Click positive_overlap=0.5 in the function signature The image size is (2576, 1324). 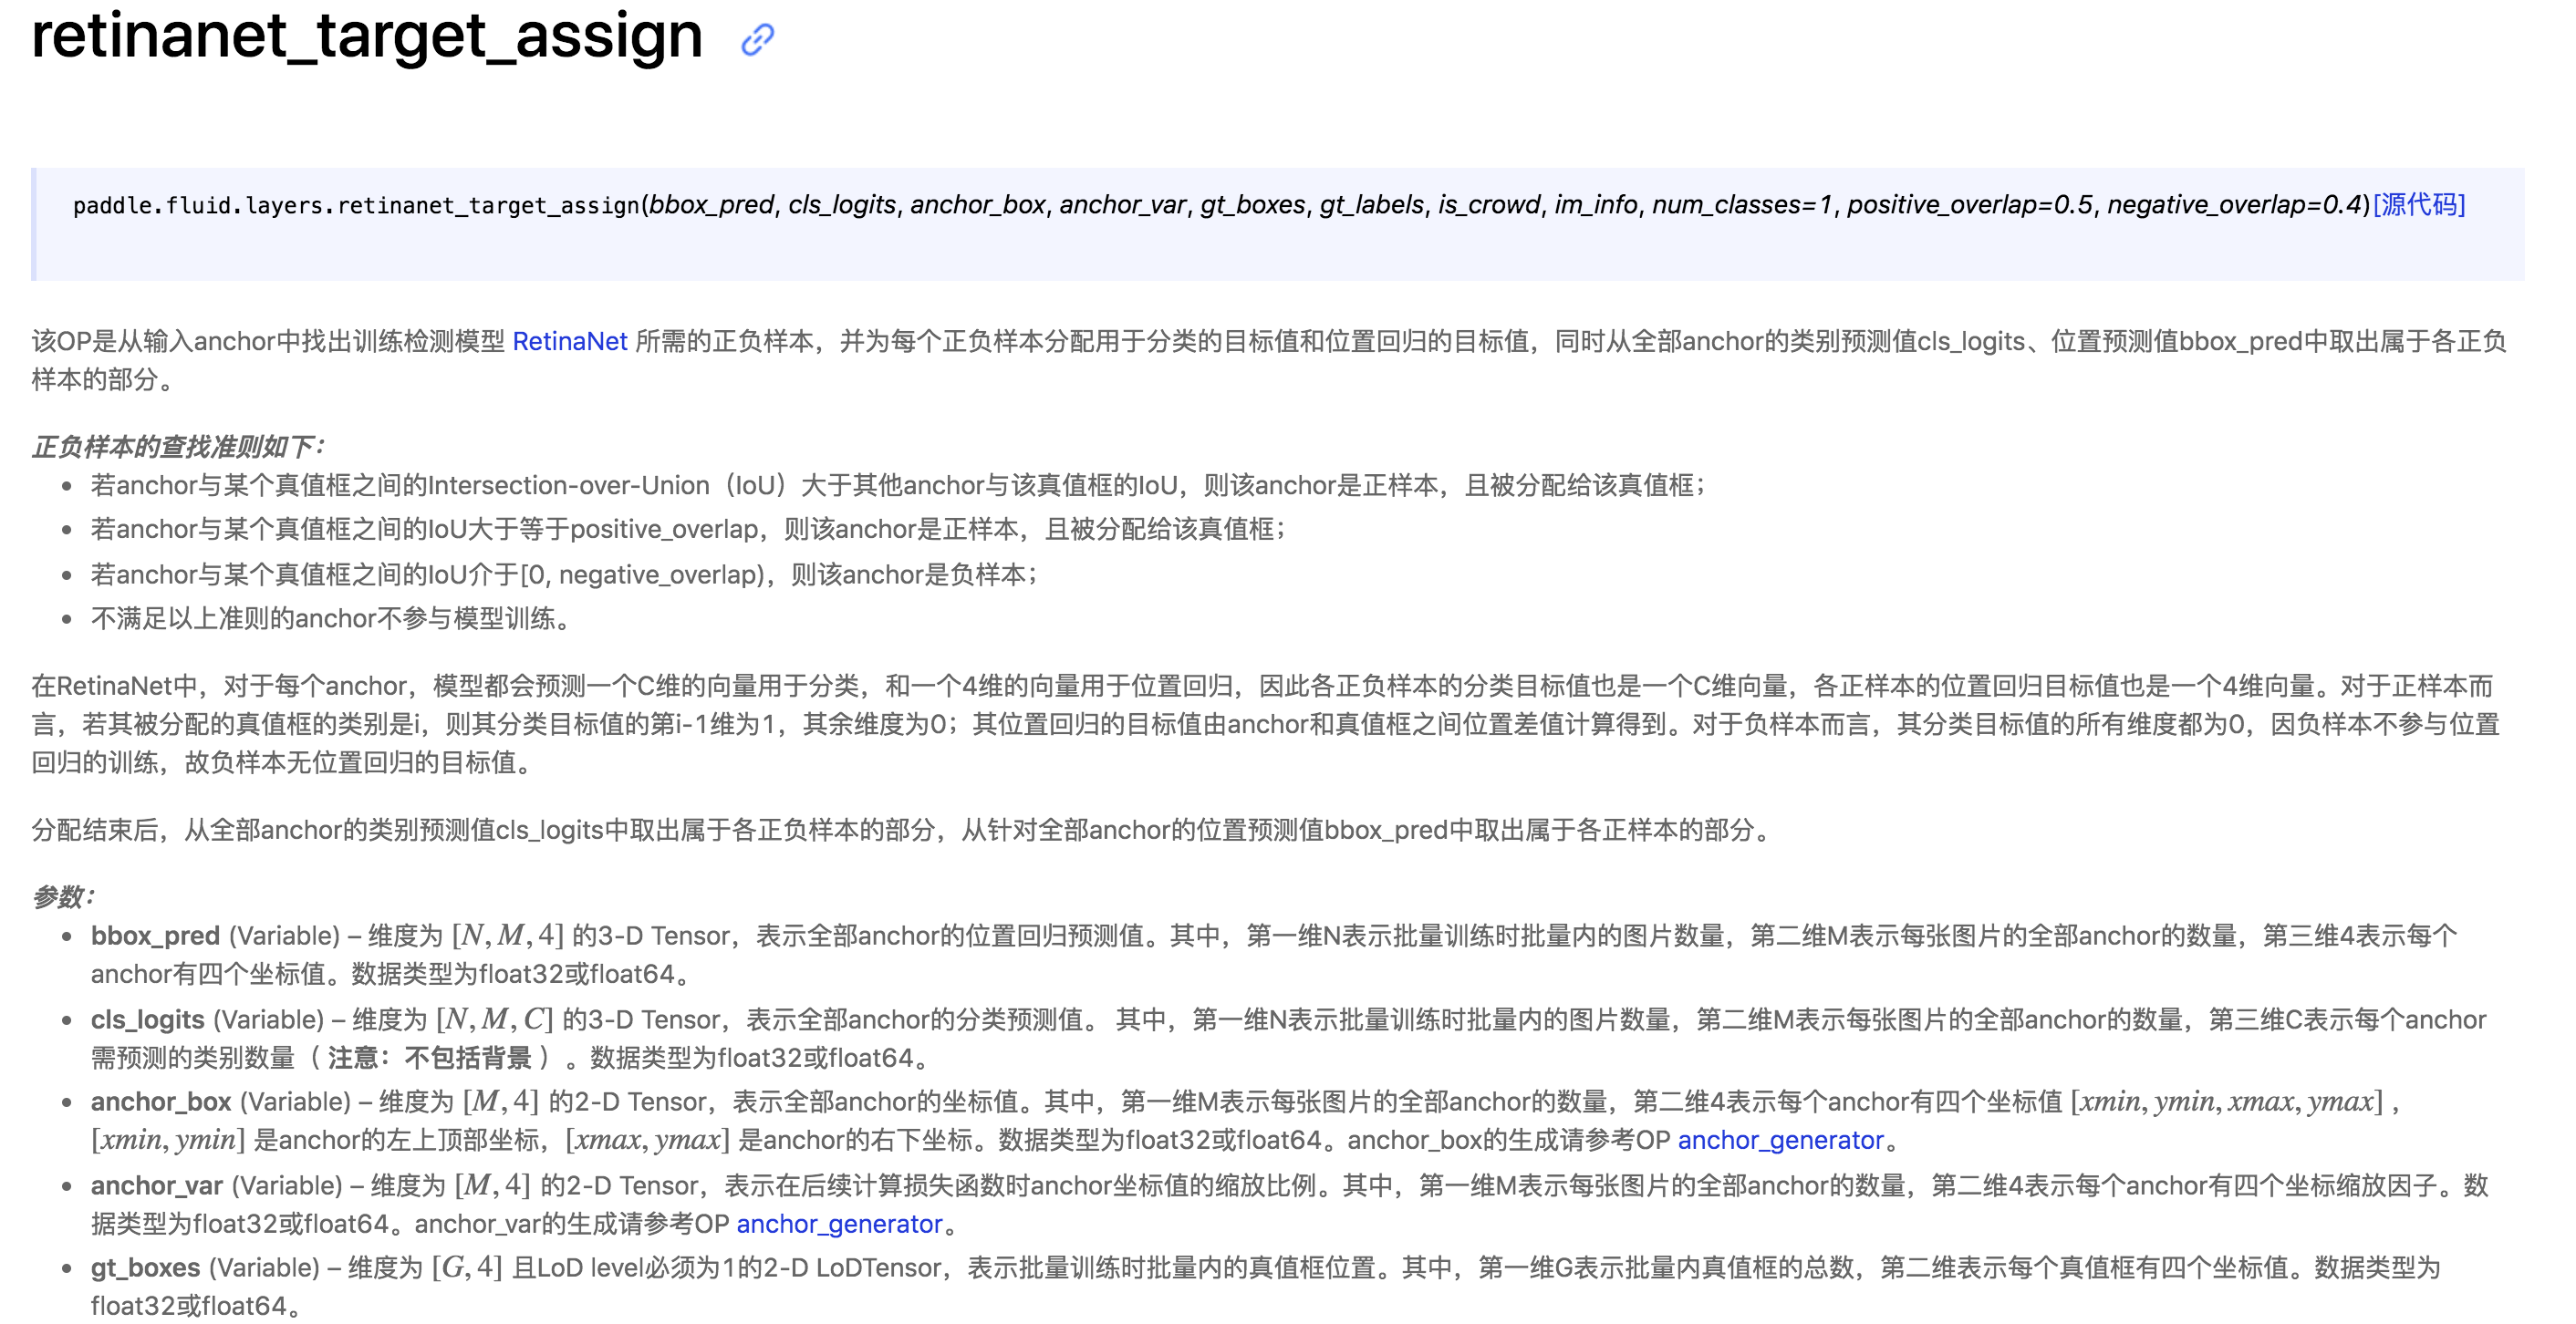click(x=1969, y=205)
